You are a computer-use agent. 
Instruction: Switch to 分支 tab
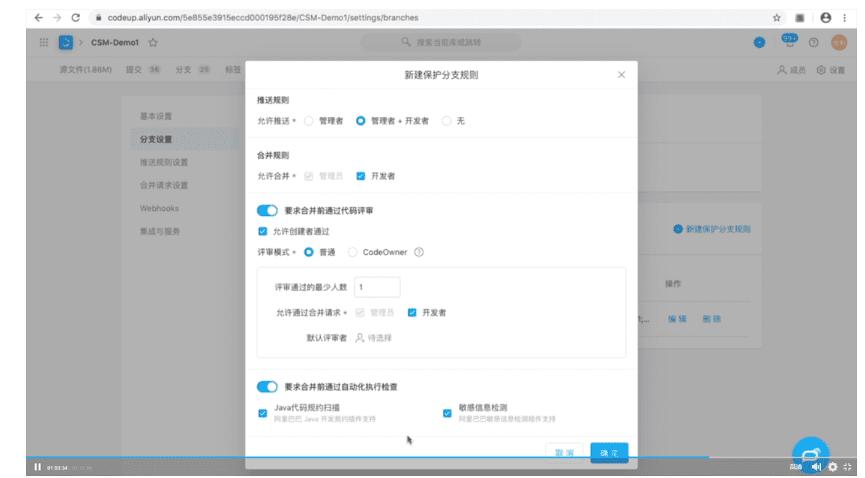pyautogui.click(x=193, y=70)
